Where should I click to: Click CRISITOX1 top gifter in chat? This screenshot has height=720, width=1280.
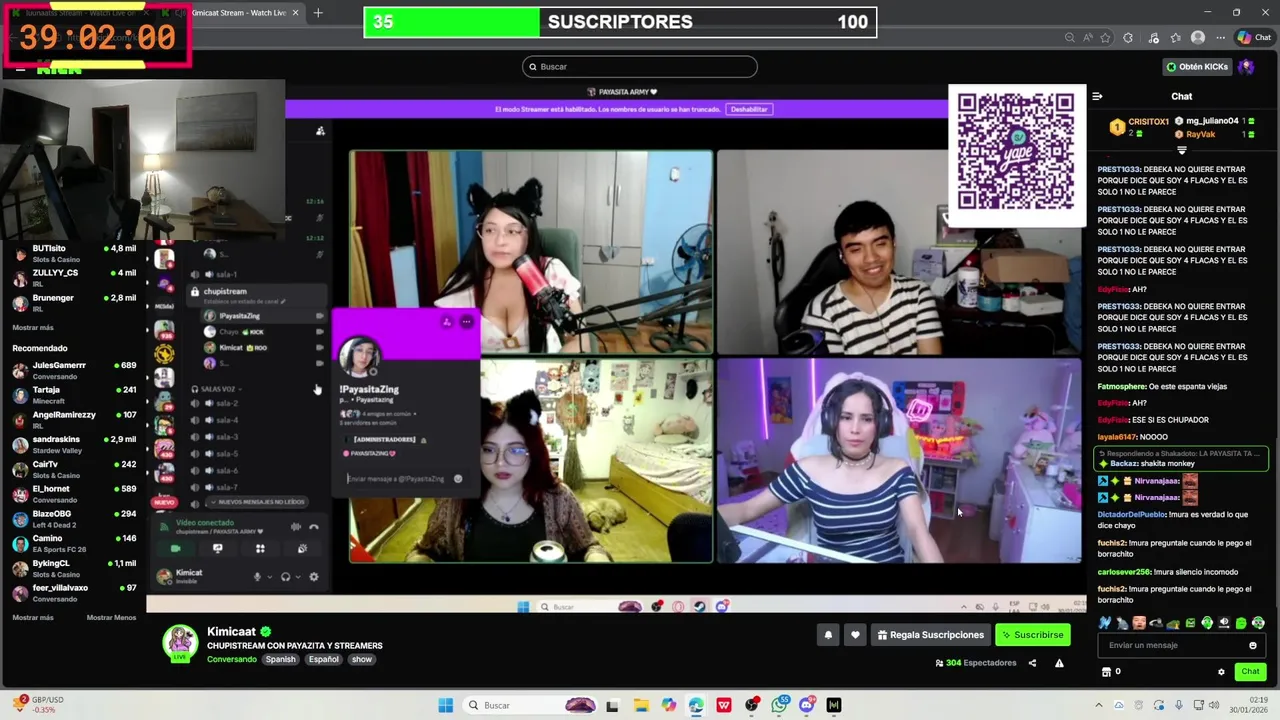pos(1140,127)
